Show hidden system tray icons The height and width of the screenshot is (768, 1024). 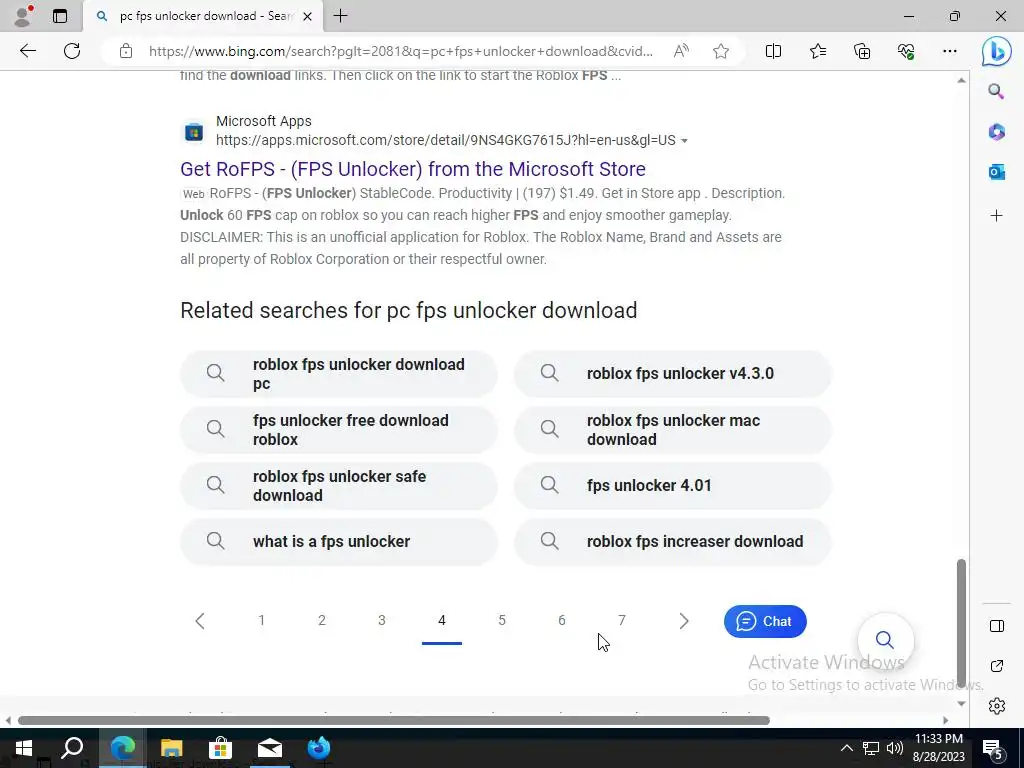pos(846,748)
